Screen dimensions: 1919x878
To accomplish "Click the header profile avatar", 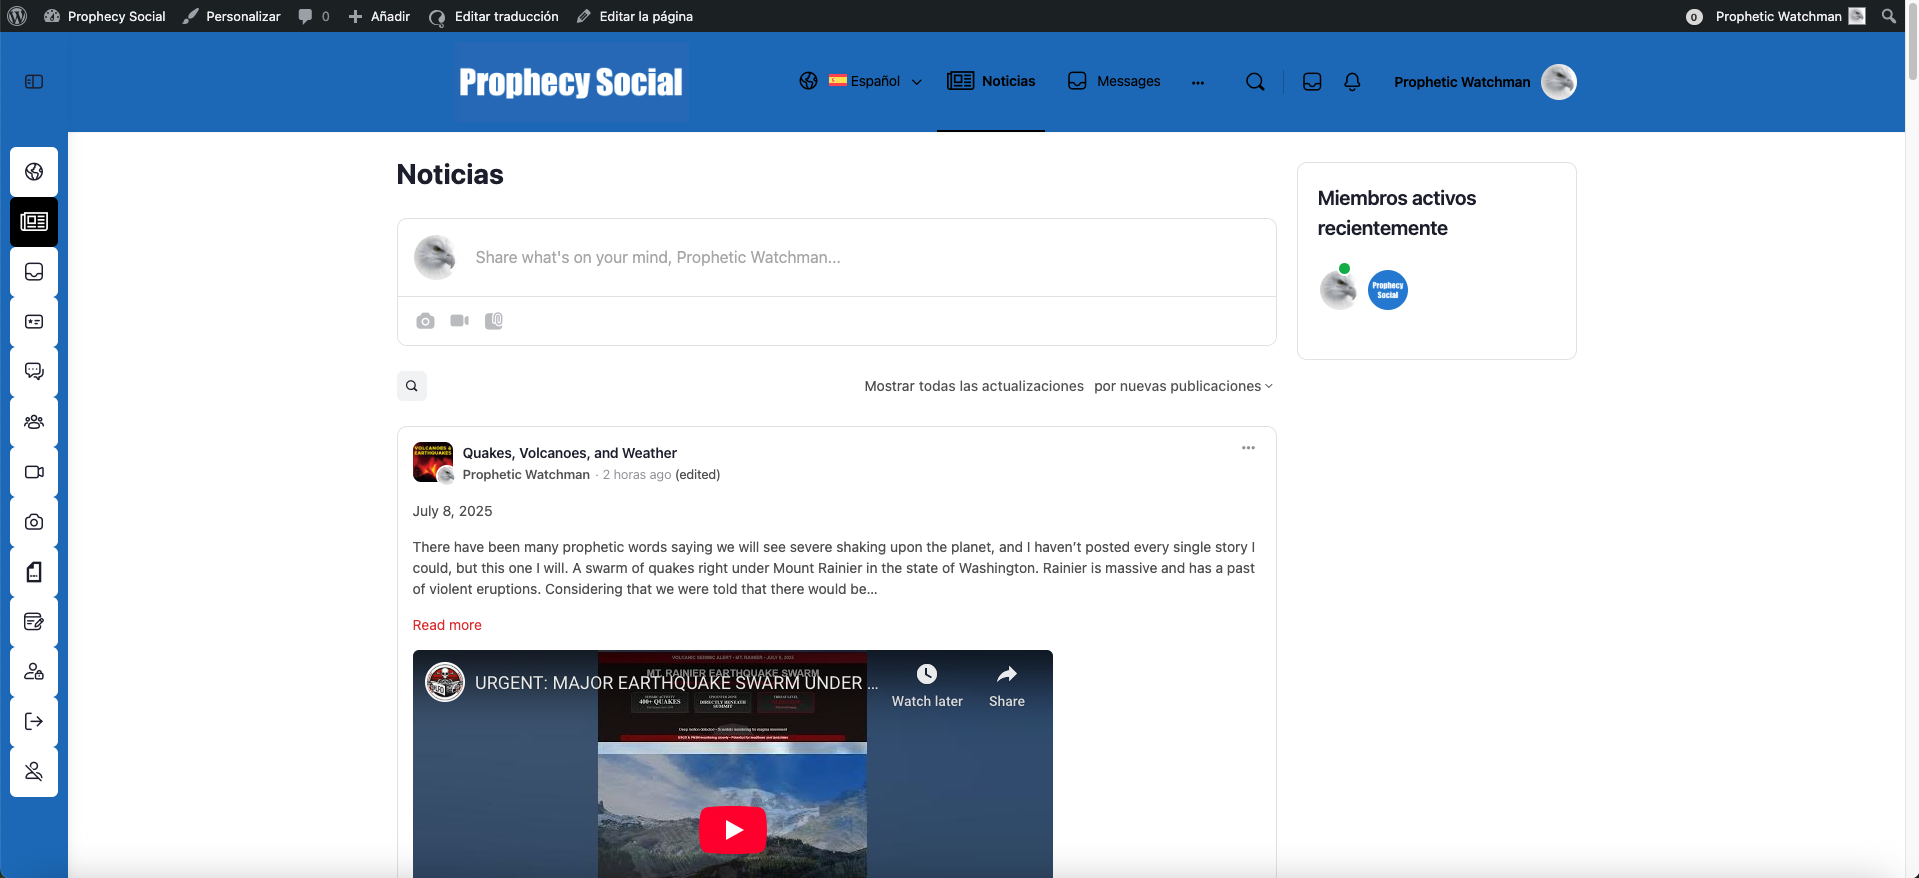I will click(x=1558, y=82).
